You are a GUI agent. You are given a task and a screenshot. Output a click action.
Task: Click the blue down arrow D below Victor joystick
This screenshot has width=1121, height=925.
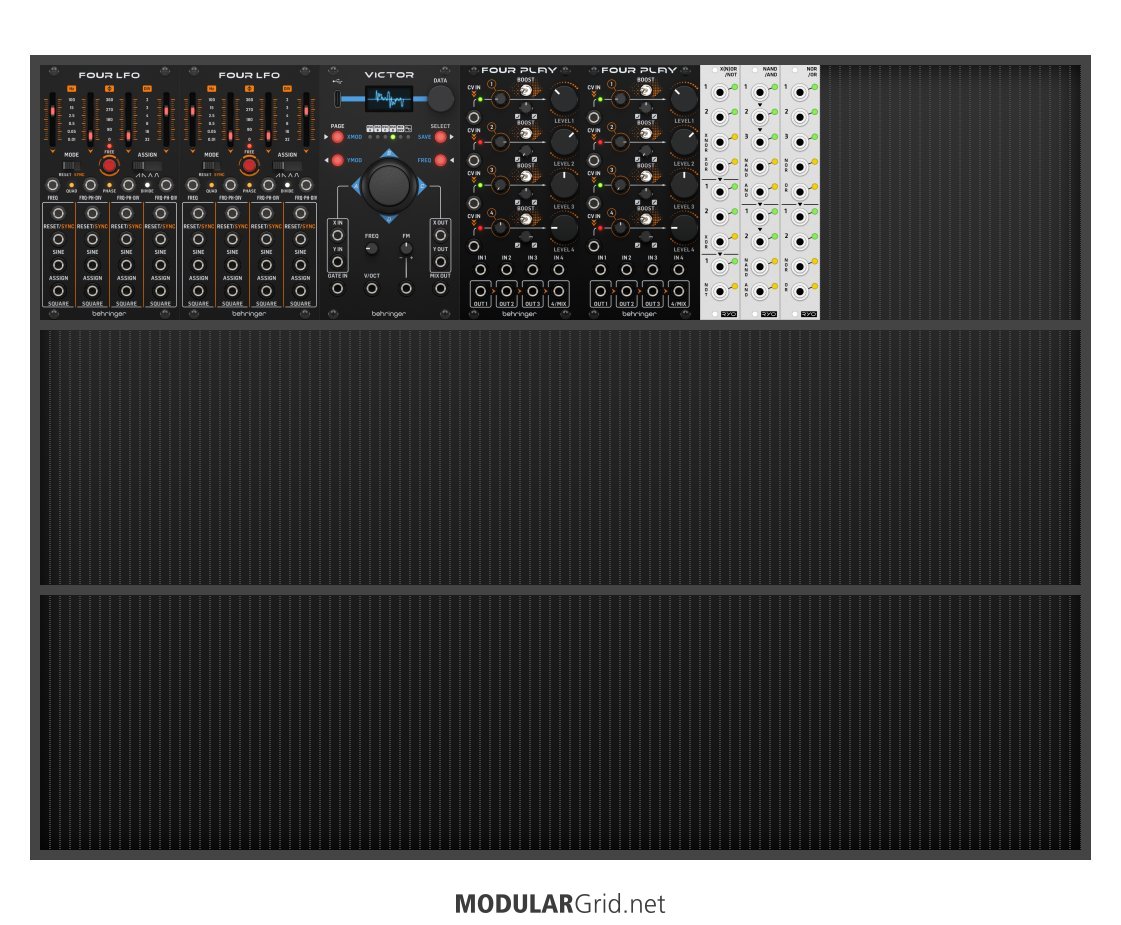[389, 219]
